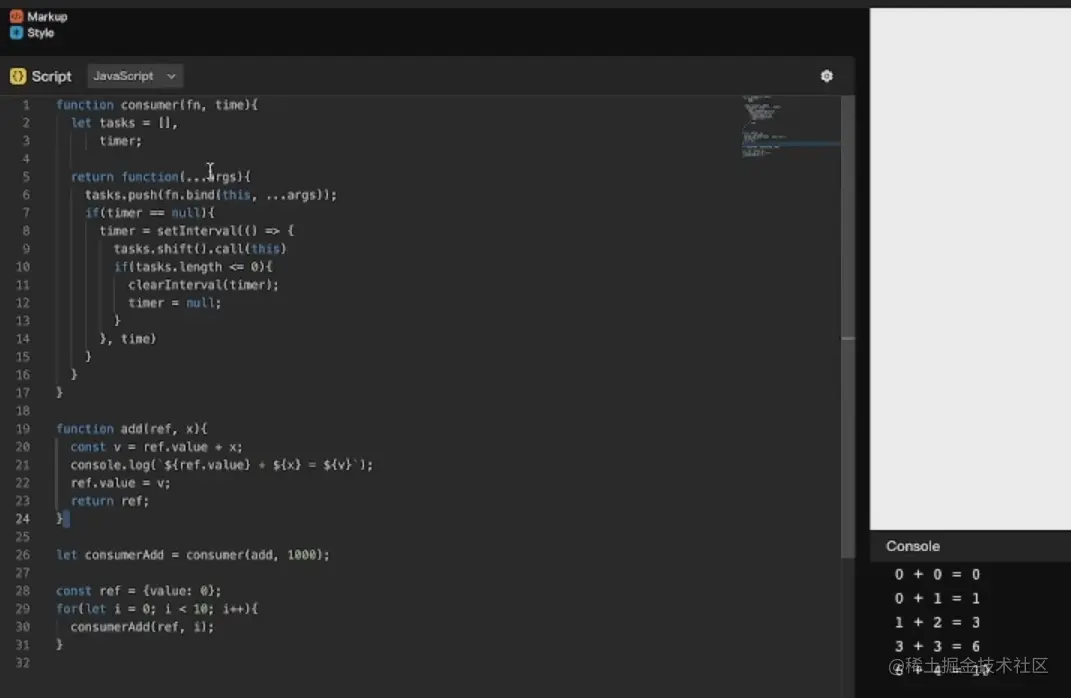Screen dimensions: 1071x698
Task: Click 'let consumerAdd = consumer(add, 1000);' line
Action: point(193,555)
